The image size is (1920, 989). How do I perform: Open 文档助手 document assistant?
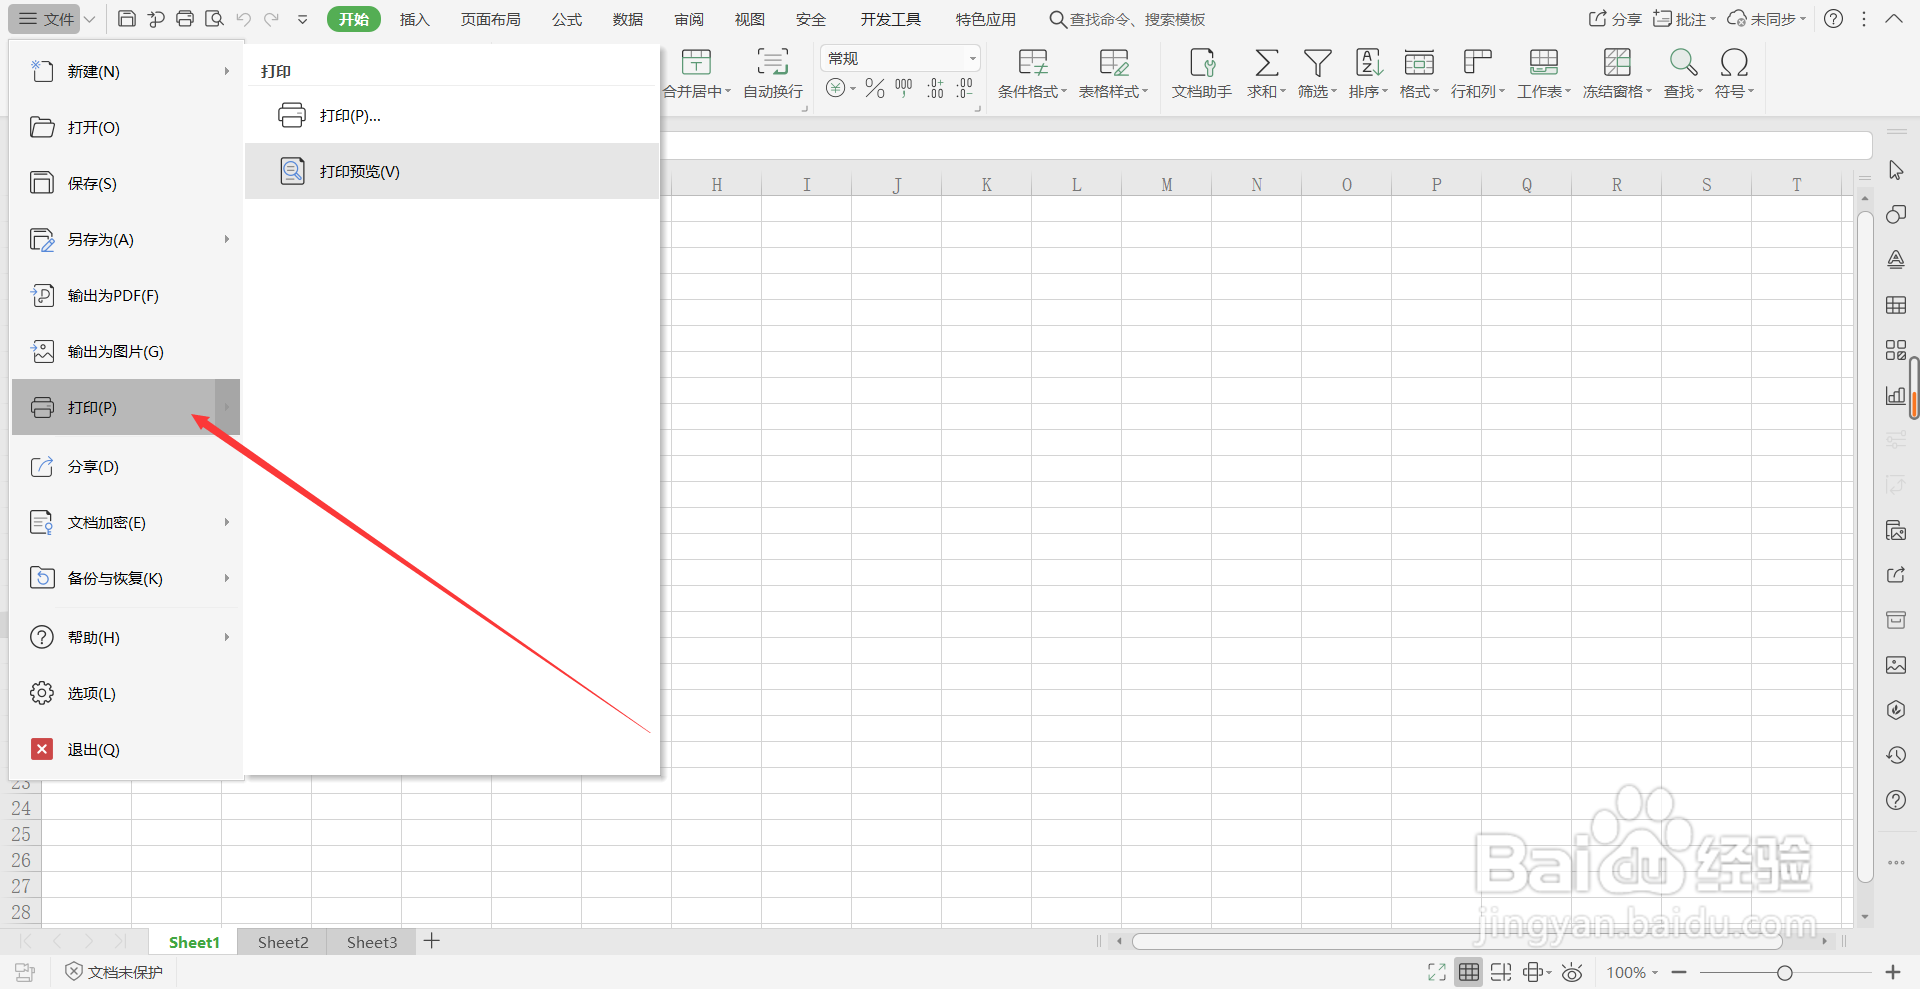pyautogui.click(x=1202, y=74)
